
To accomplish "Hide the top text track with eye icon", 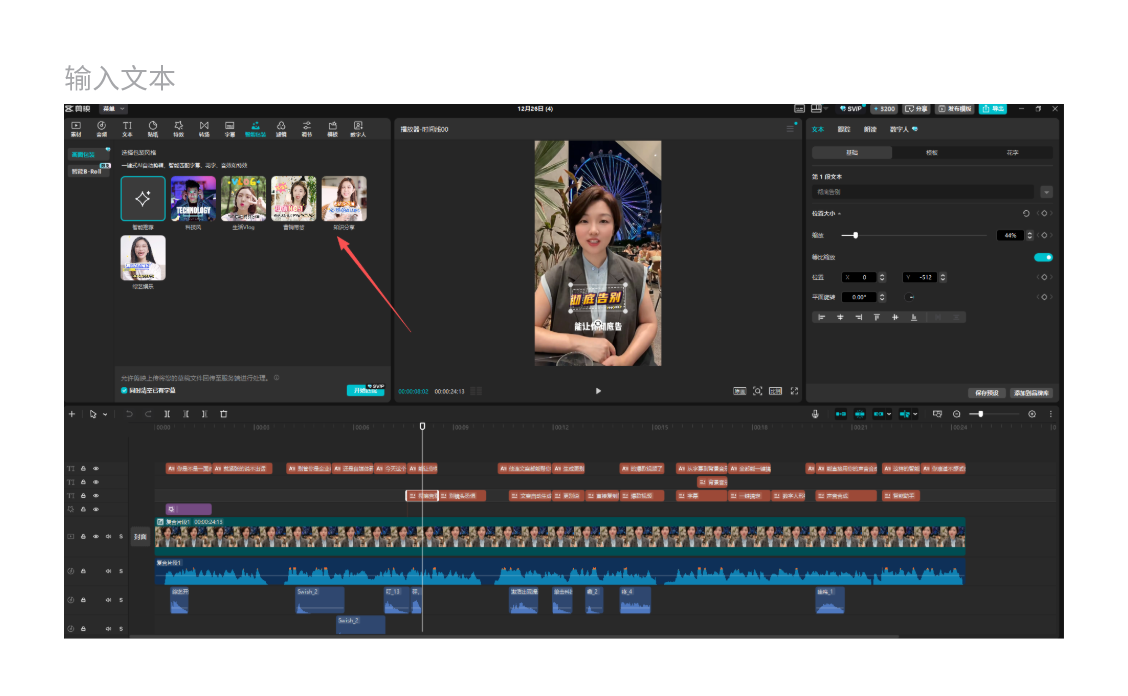I will [96, 468].
